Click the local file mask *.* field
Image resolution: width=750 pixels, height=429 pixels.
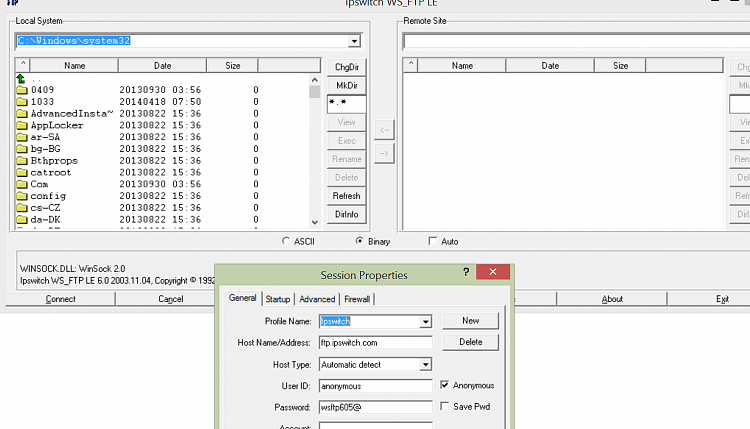(347, 104)
